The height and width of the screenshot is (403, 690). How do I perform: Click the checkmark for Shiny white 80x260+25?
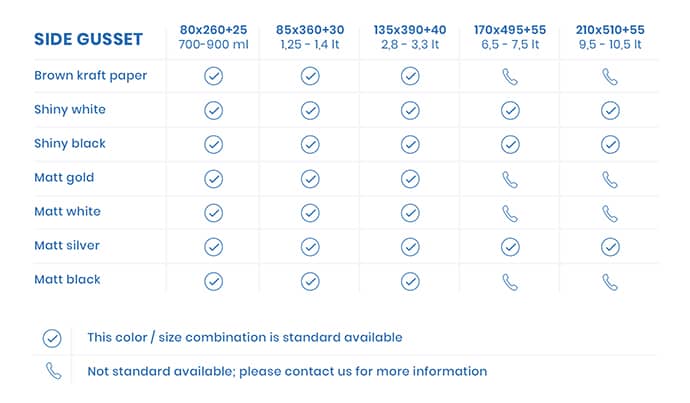213,110
